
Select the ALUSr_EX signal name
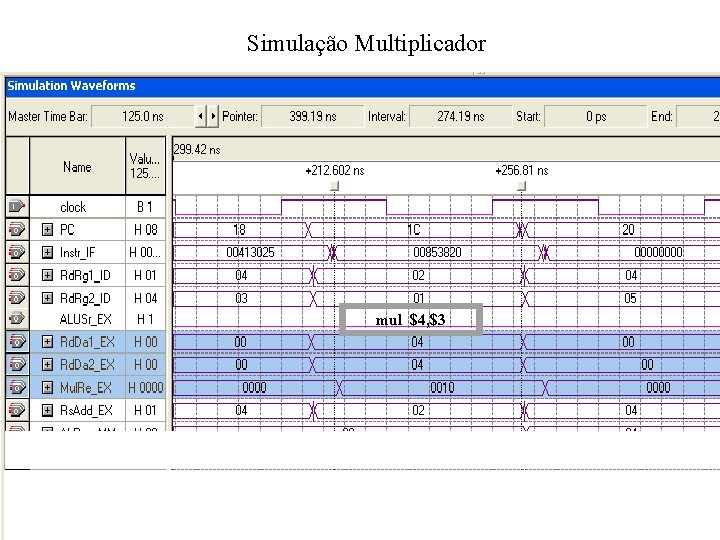coord(85,319)
